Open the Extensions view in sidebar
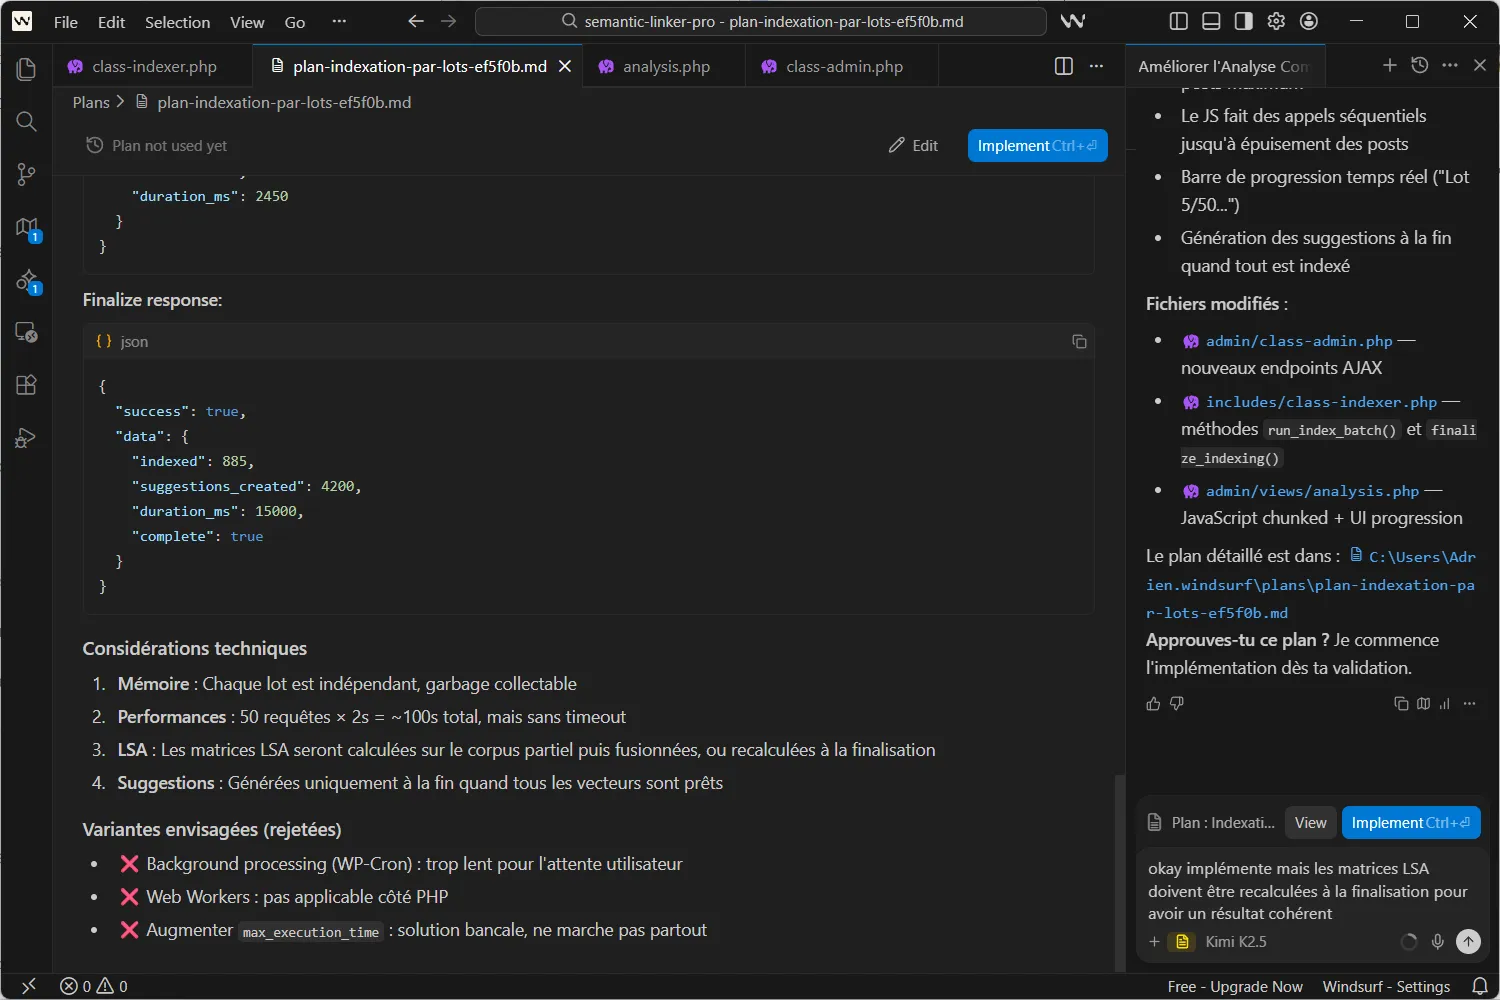1500x1000 pixels. 27,385
